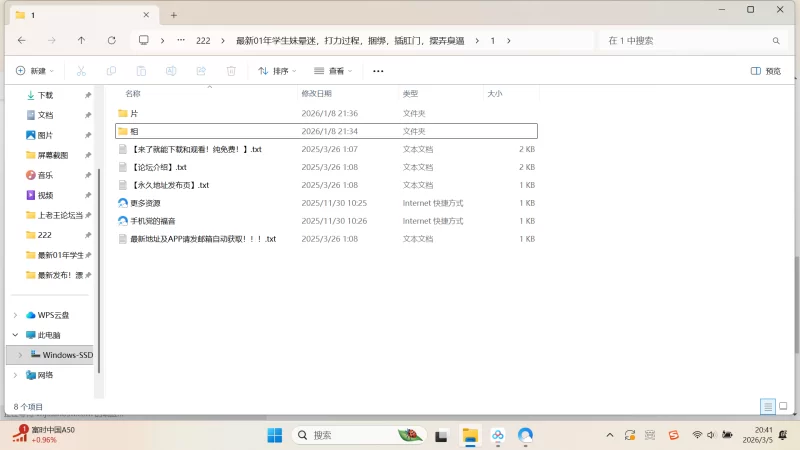Screen dimensions: 800x450
Task: Select 下载 in the sidebar
Action: 46,95
